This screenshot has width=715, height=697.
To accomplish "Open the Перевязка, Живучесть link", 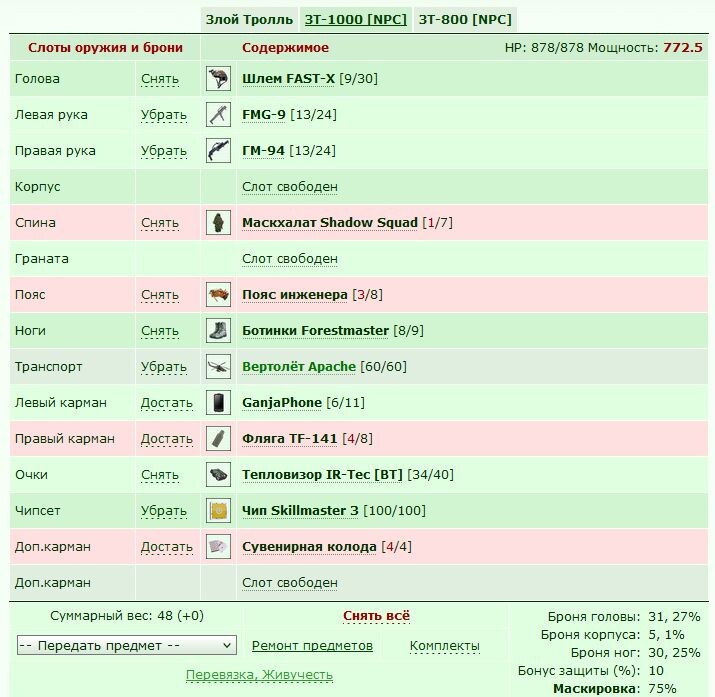I will tap(259, 675).
